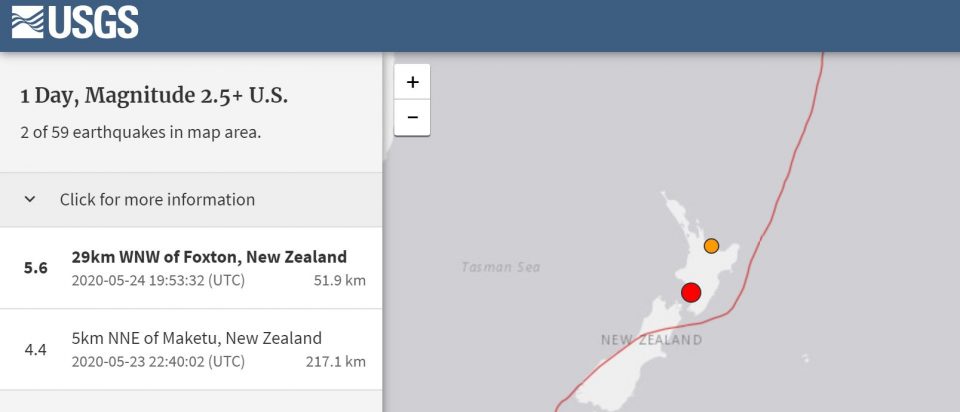Click the 5.6 magnitude value
This screenshot has height=412, width=960.
point(35,268)
